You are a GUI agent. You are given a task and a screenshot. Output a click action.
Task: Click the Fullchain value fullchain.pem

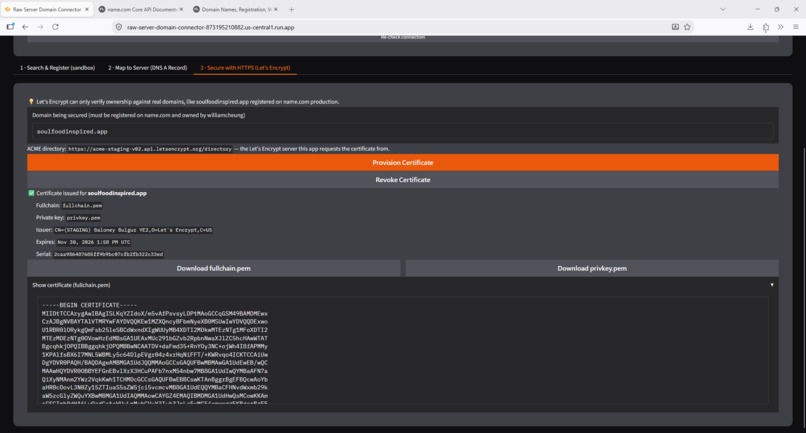pyautogui.click(x=82, y=206)
